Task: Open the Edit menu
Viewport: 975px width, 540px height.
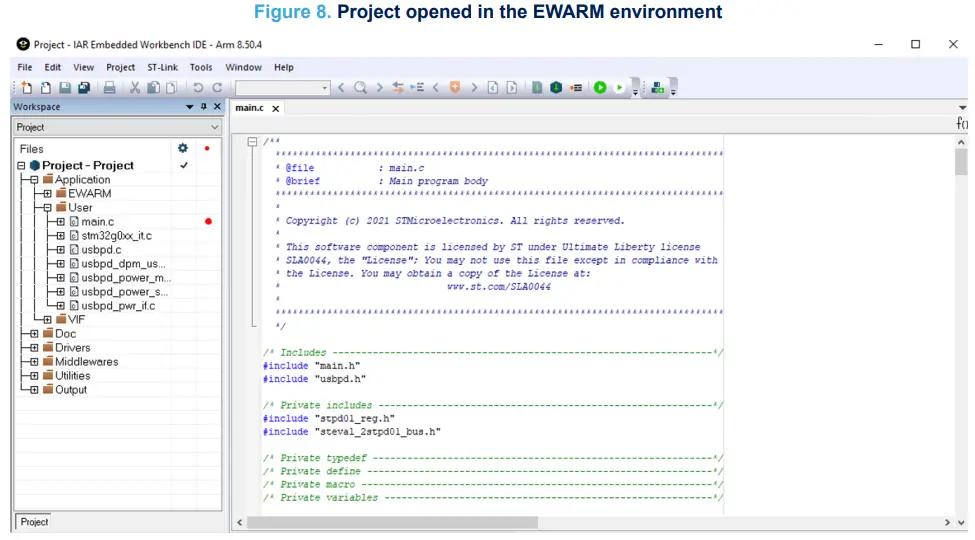Action: click(53, 67)
